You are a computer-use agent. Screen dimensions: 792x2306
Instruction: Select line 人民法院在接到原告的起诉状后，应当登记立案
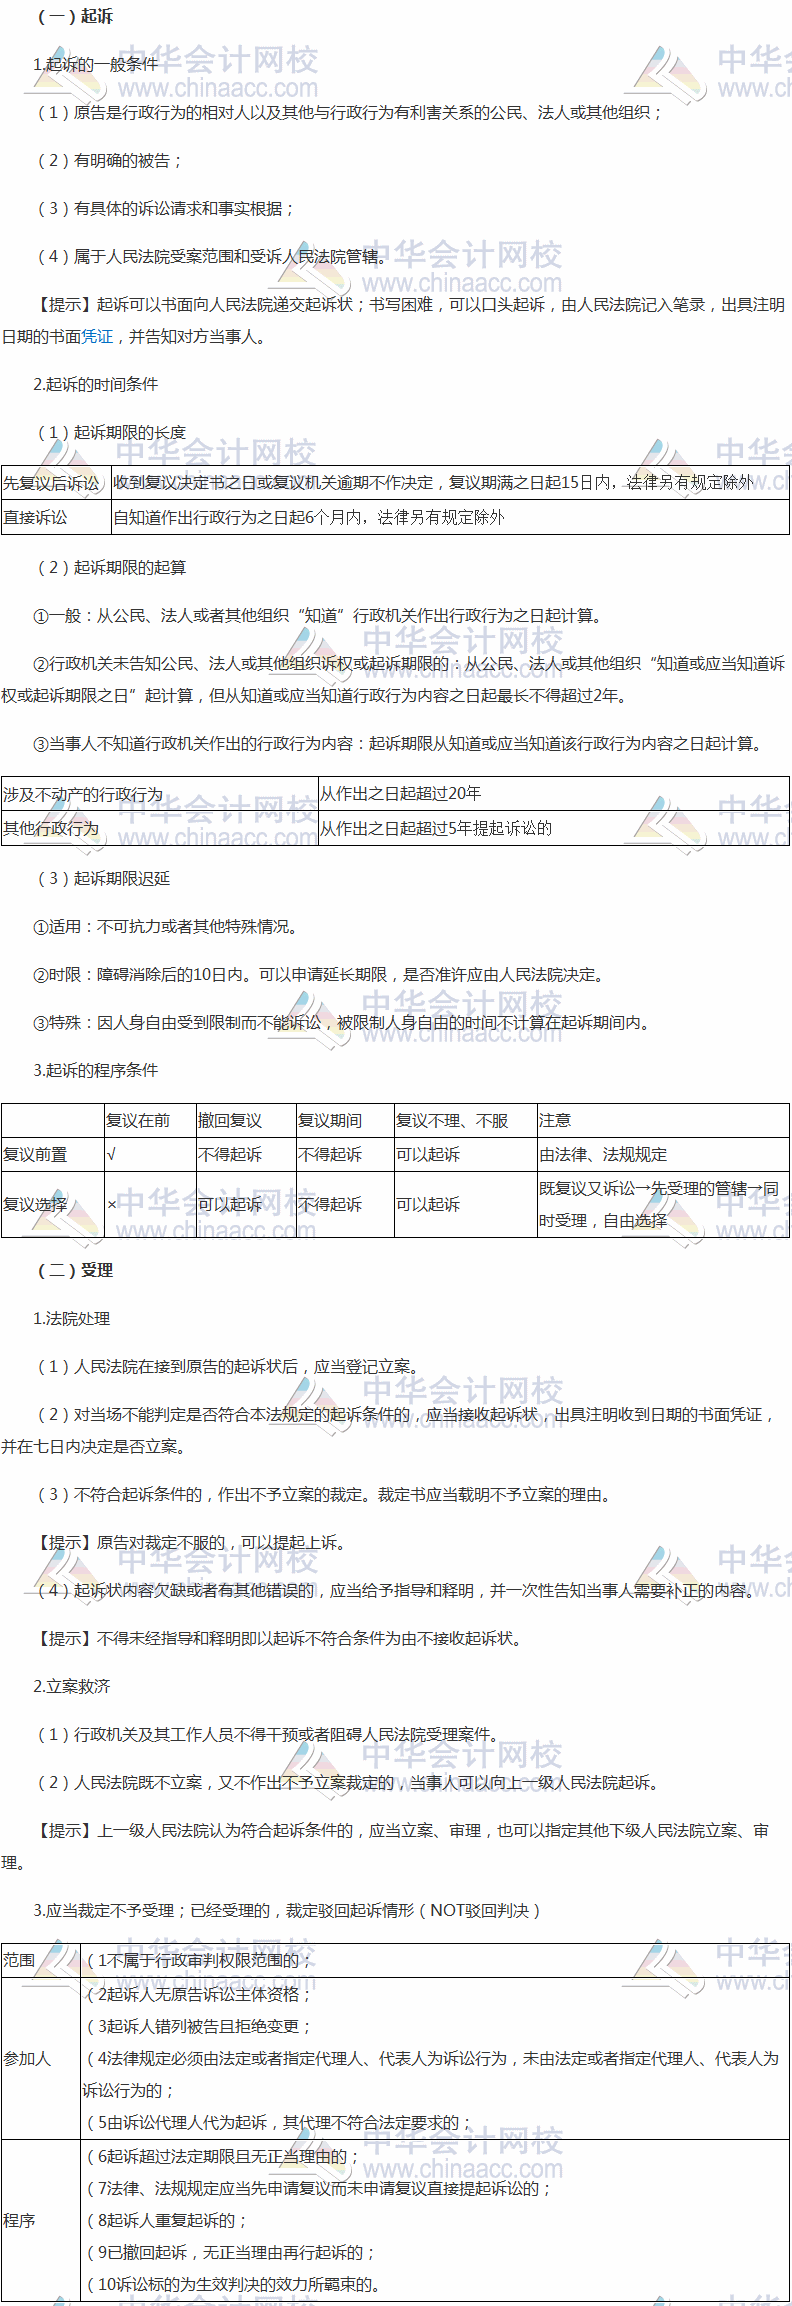(228, 1367)
